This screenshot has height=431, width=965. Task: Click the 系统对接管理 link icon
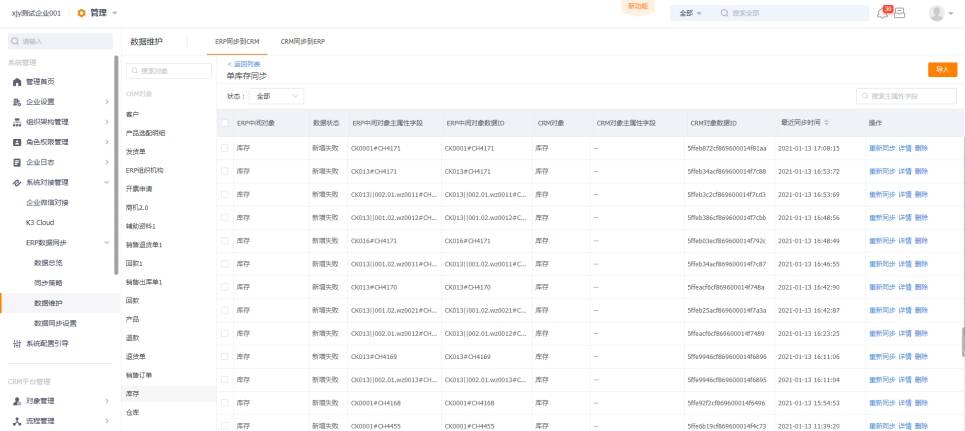click(x=17, y=183)
